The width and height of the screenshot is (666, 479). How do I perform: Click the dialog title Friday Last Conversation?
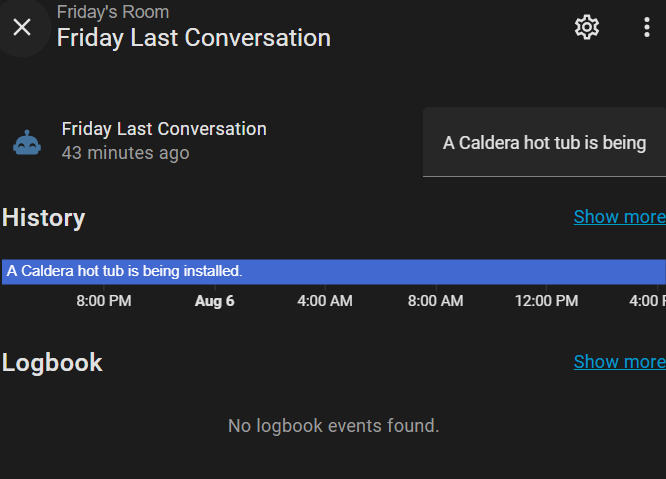coord(193,38)
